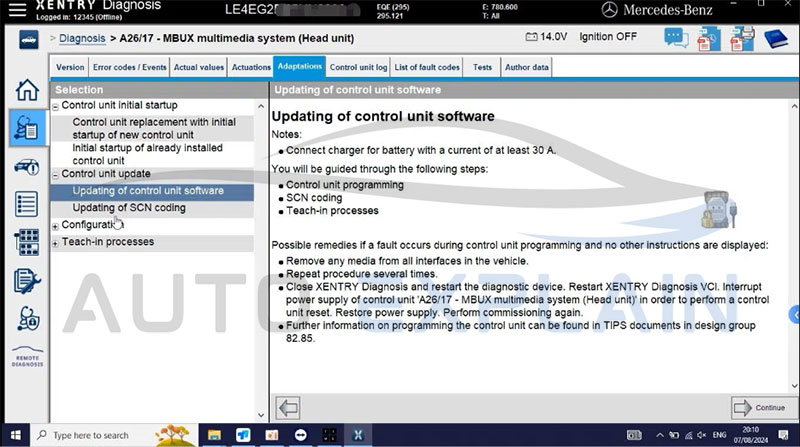Click the selection panel scroll down arrow
This screenshot has height=447, width=800.
point(261,415)
